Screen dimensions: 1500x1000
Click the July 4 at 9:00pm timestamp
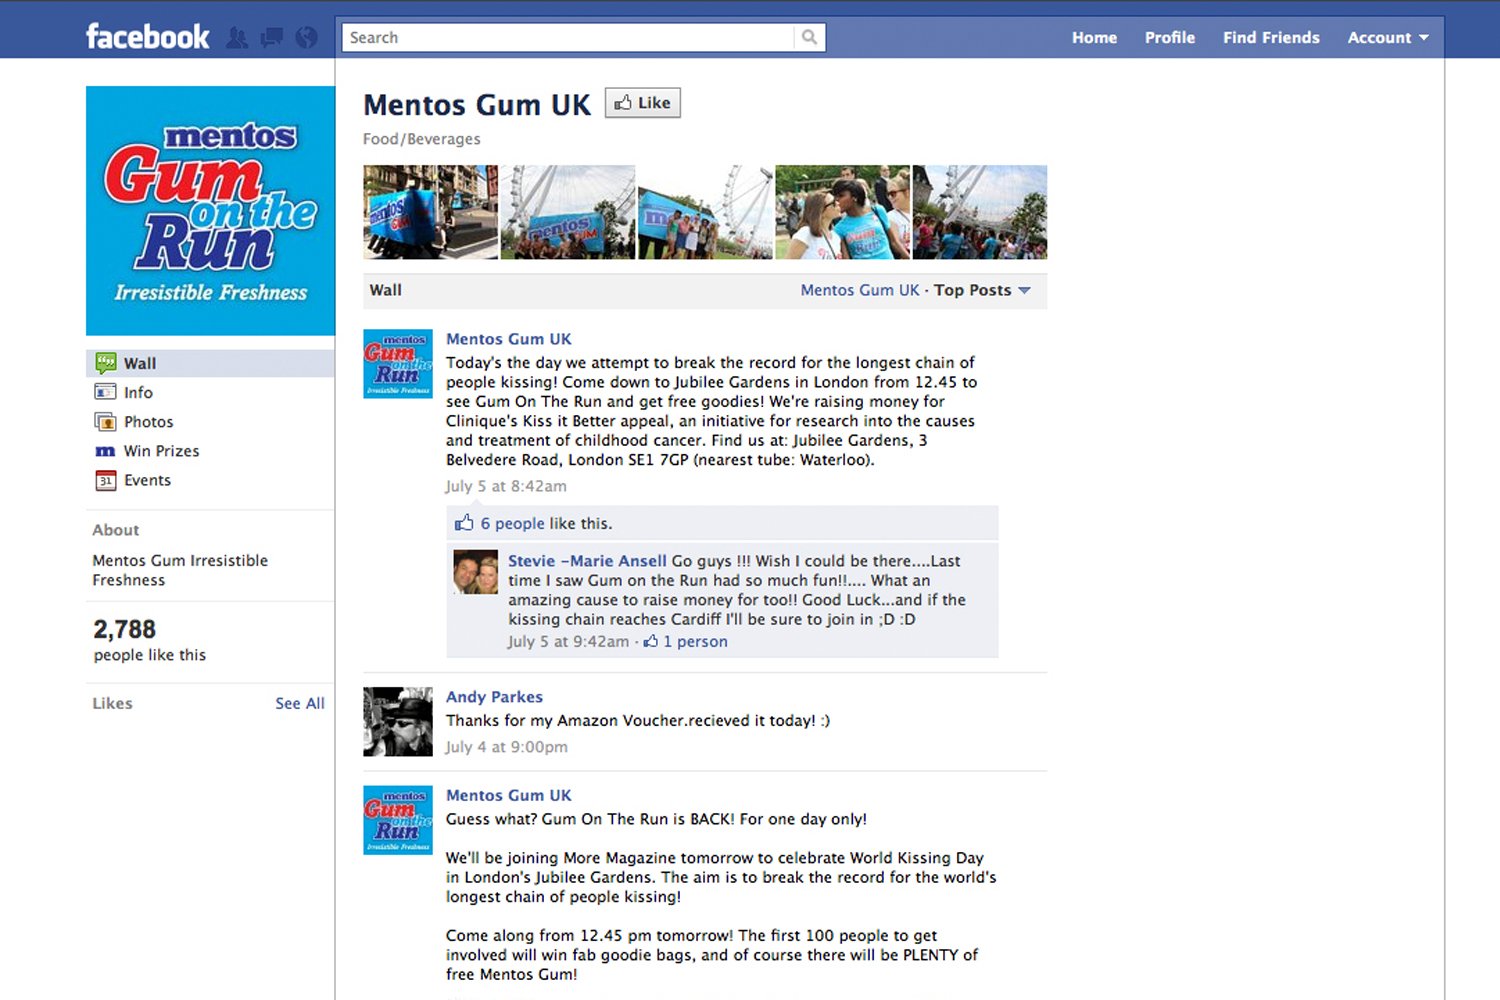[x=506, y=747]
